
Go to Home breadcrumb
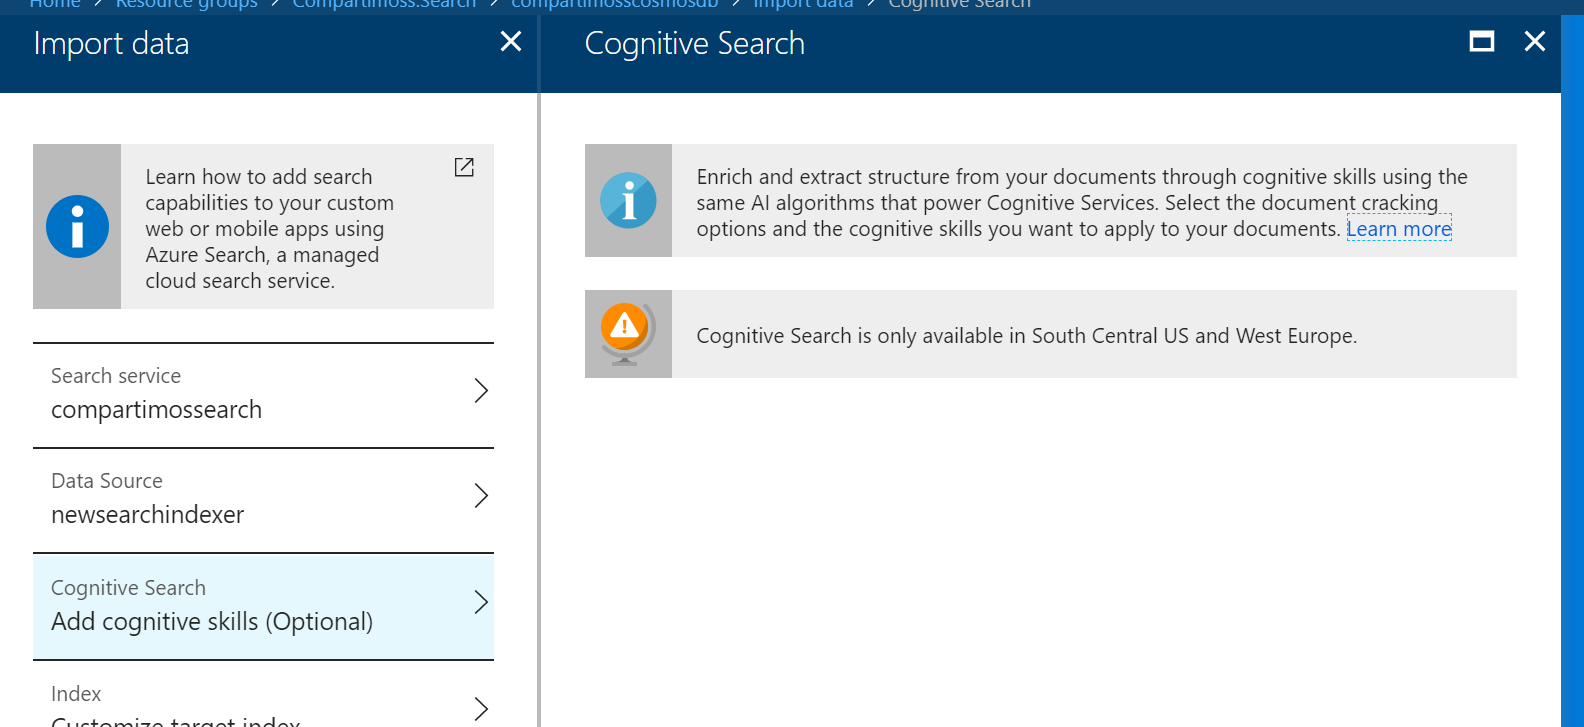coord(55,4)
